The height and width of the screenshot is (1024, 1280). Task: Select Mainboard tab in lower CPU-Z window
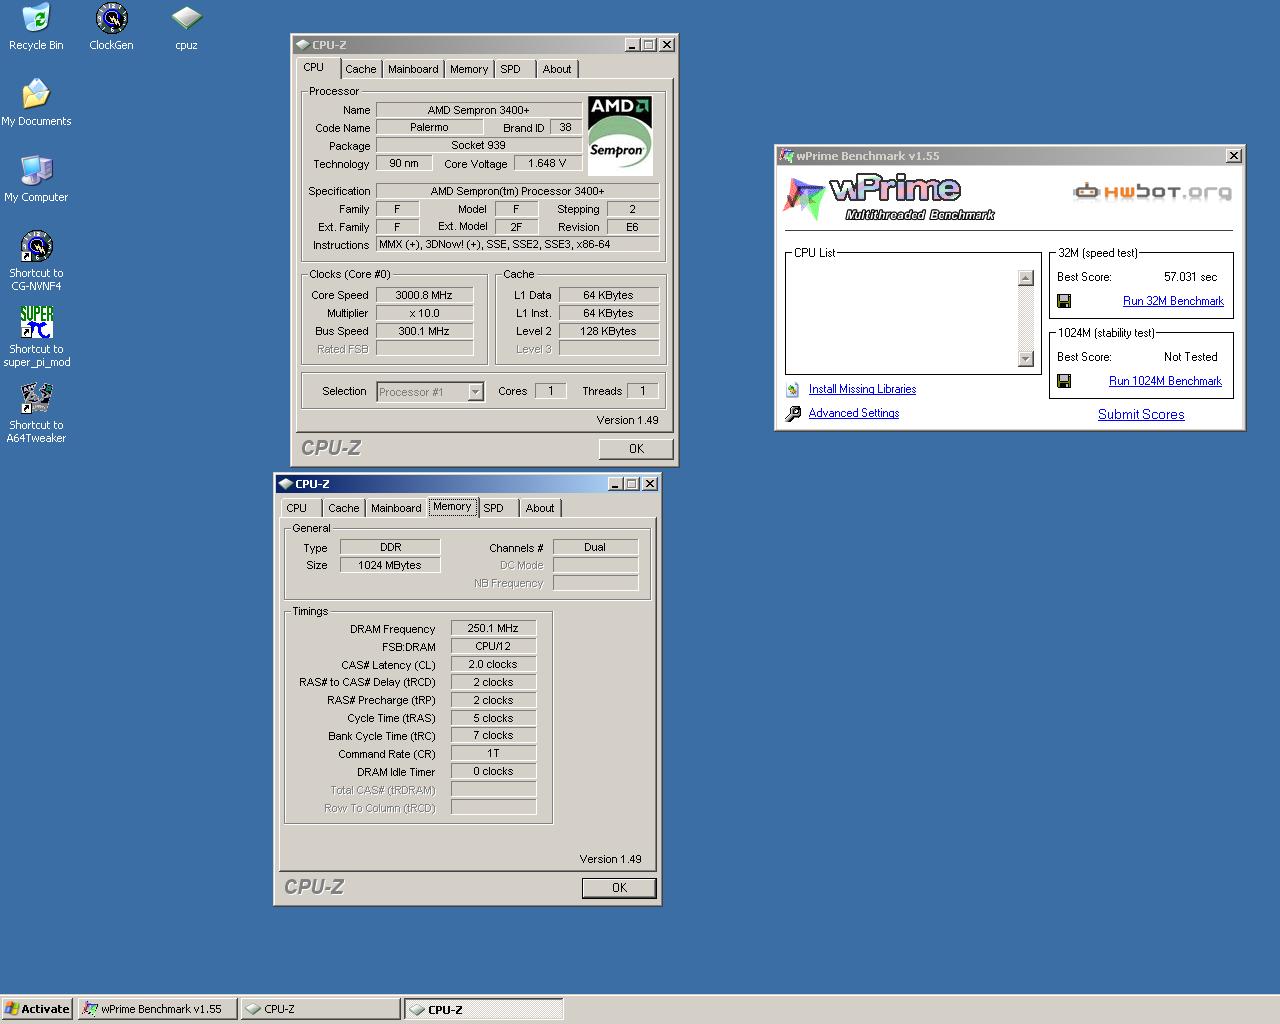(396, 508)
